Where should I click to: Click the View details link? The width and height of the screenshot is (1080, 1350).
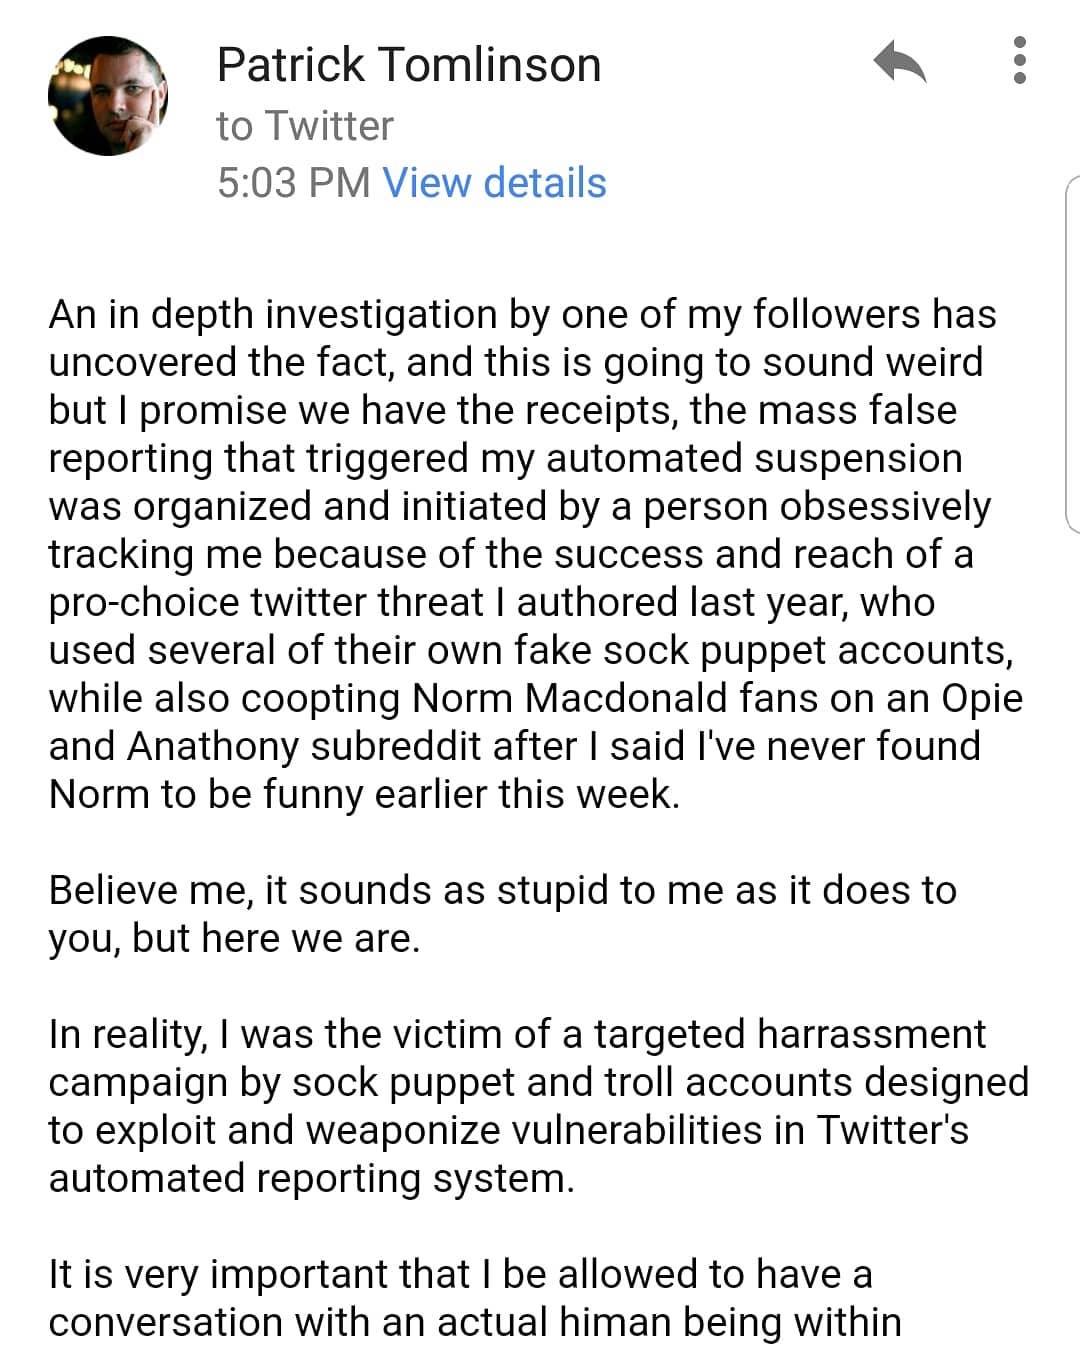tap(494, 183)
